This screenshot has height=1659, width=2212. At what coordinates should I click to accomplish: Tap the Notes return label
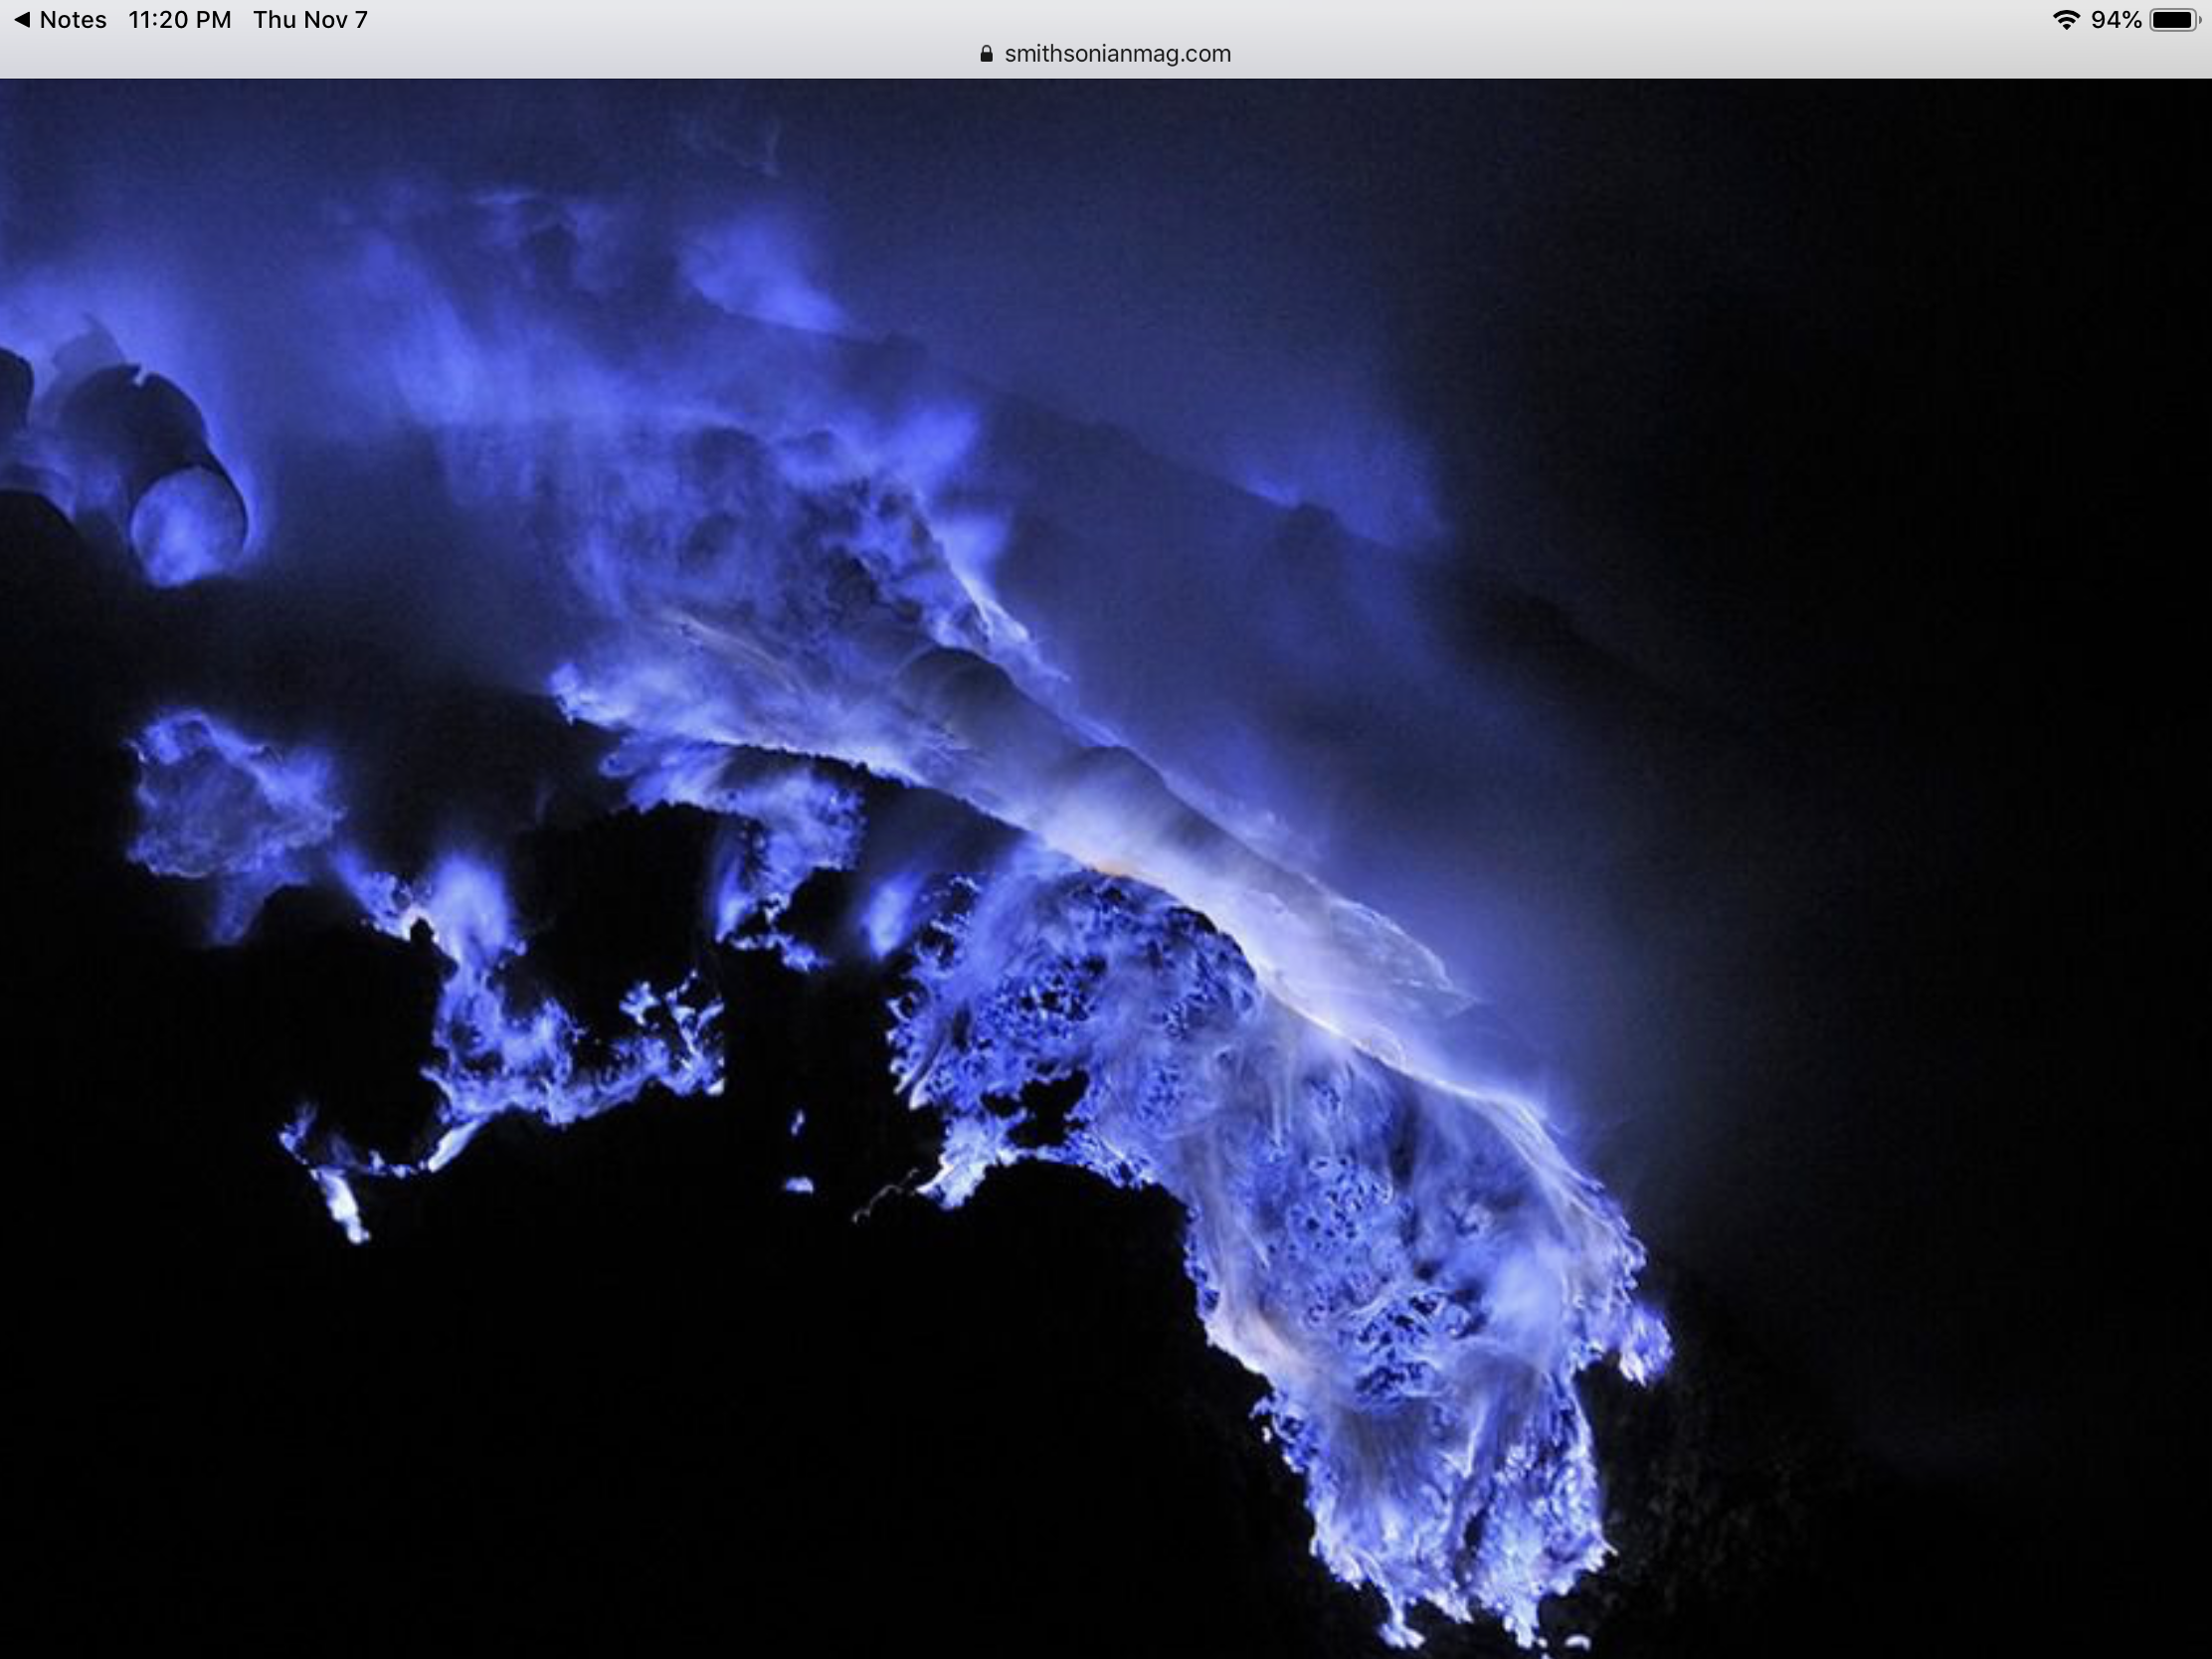73,20
